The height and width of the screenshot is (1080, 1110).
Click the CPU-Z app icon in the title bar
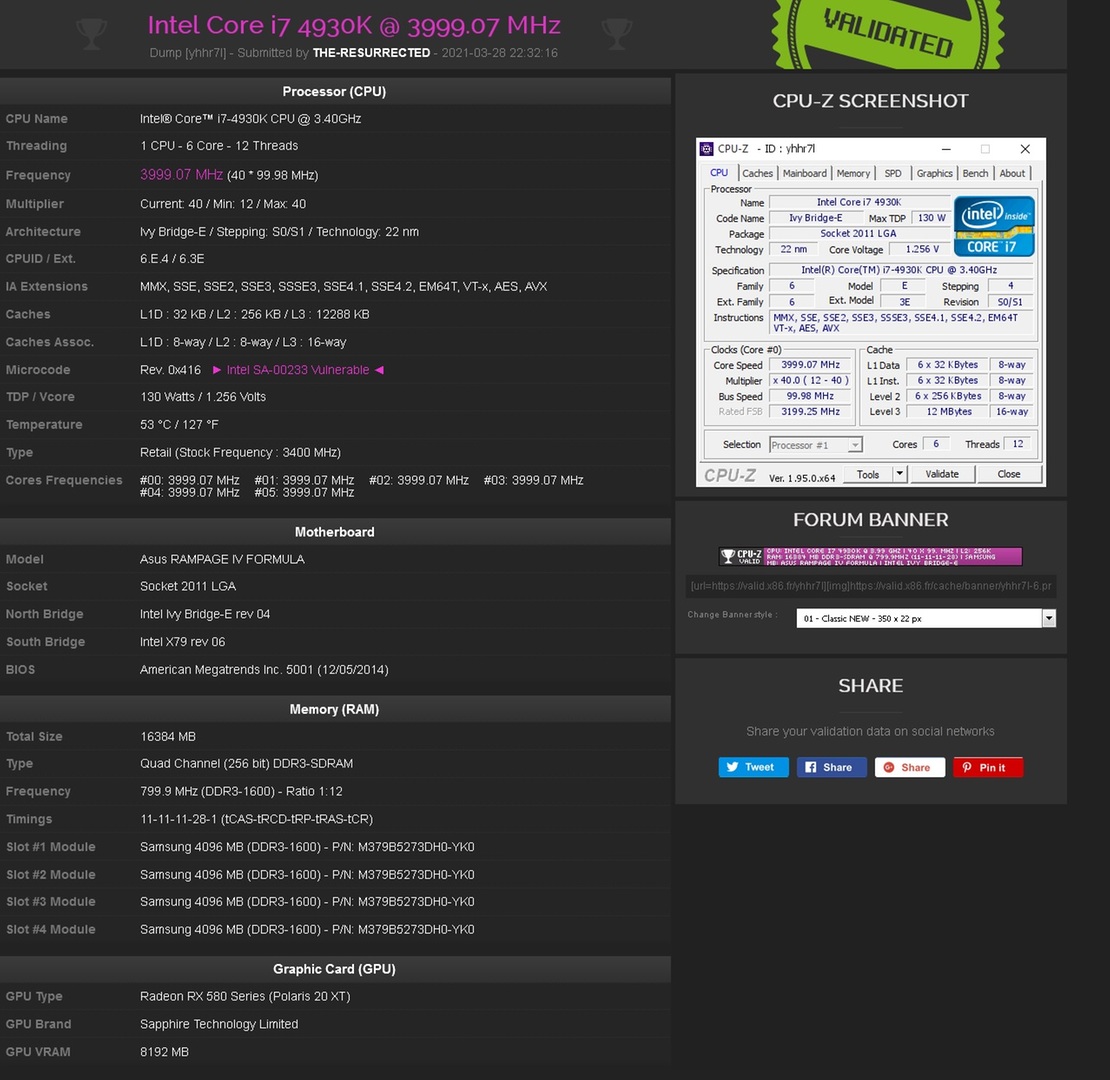click(706, 149)
